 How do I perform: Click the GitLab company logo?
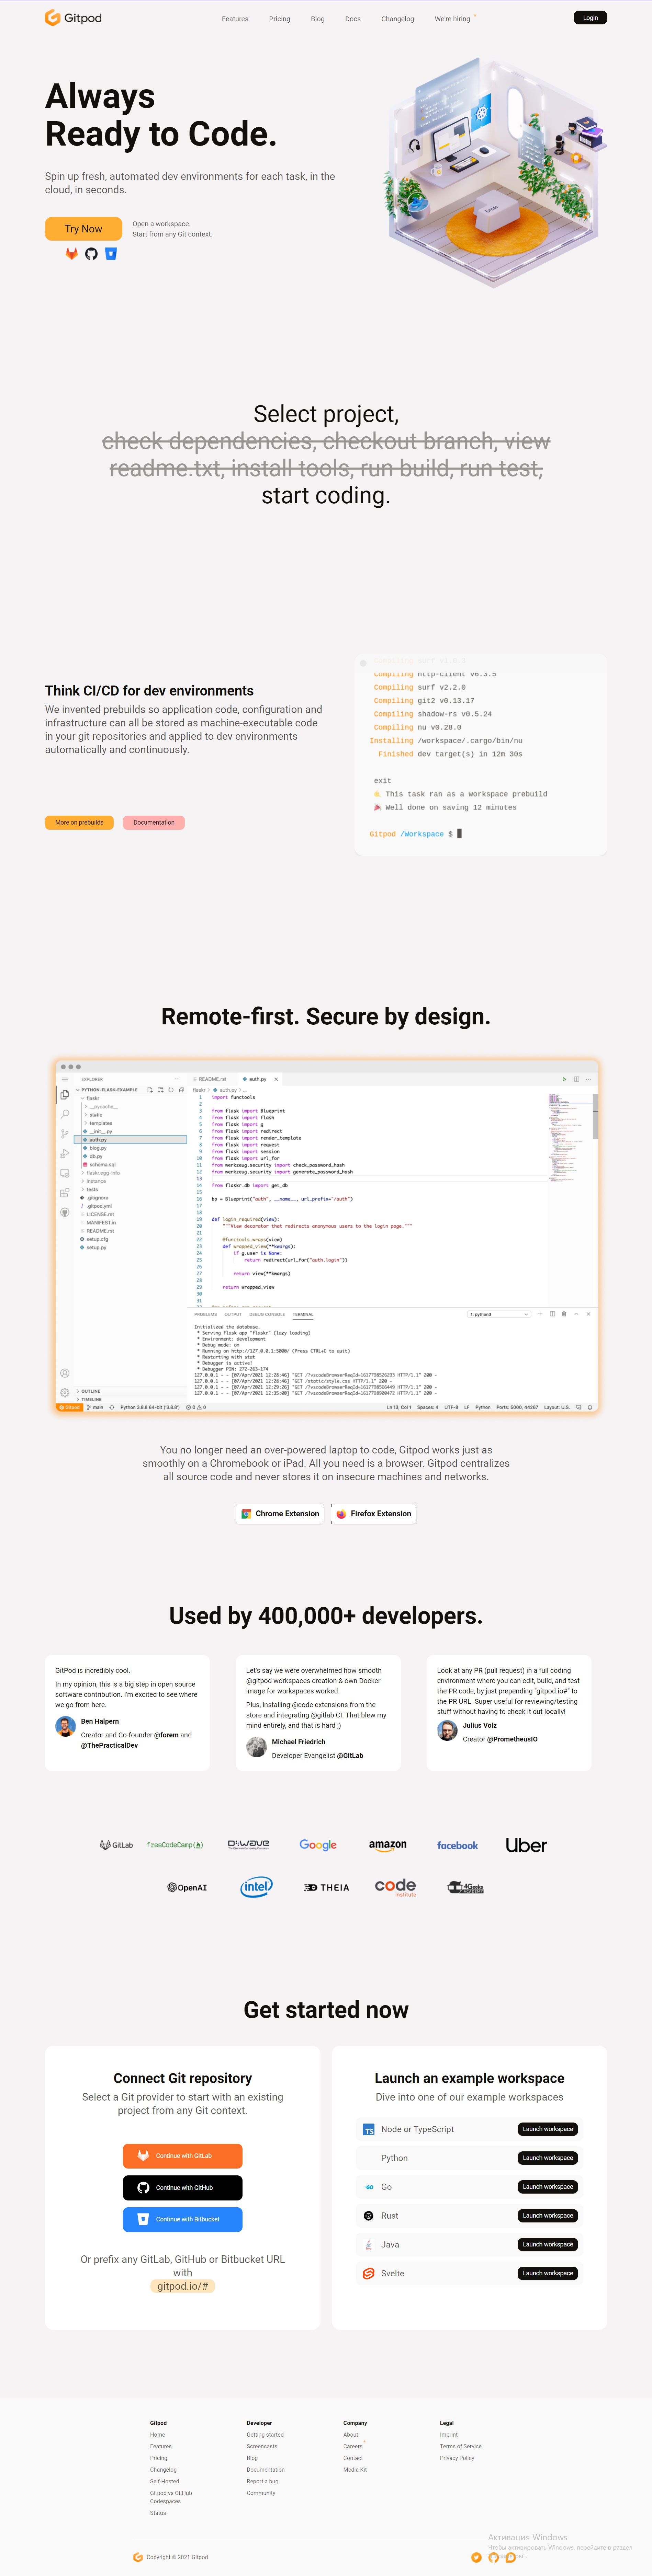(x=116, y=1845)
